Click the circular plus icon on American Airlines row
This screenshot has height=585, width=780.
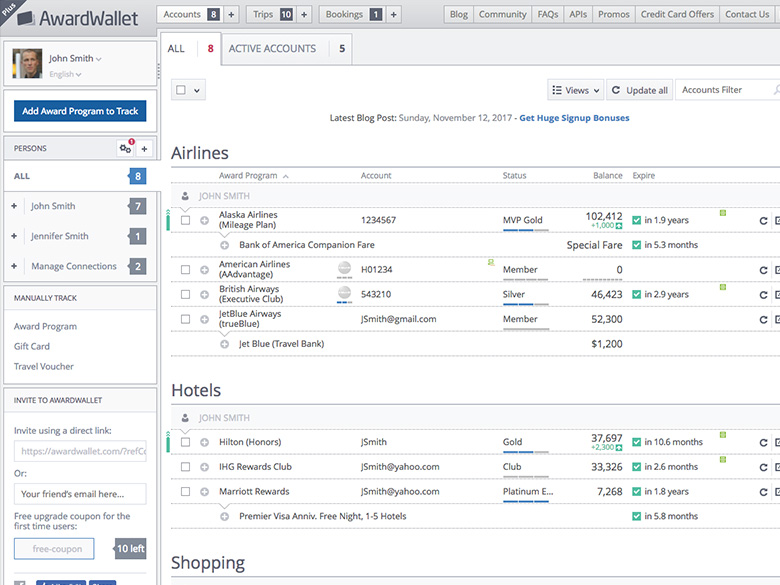(204, 270)
